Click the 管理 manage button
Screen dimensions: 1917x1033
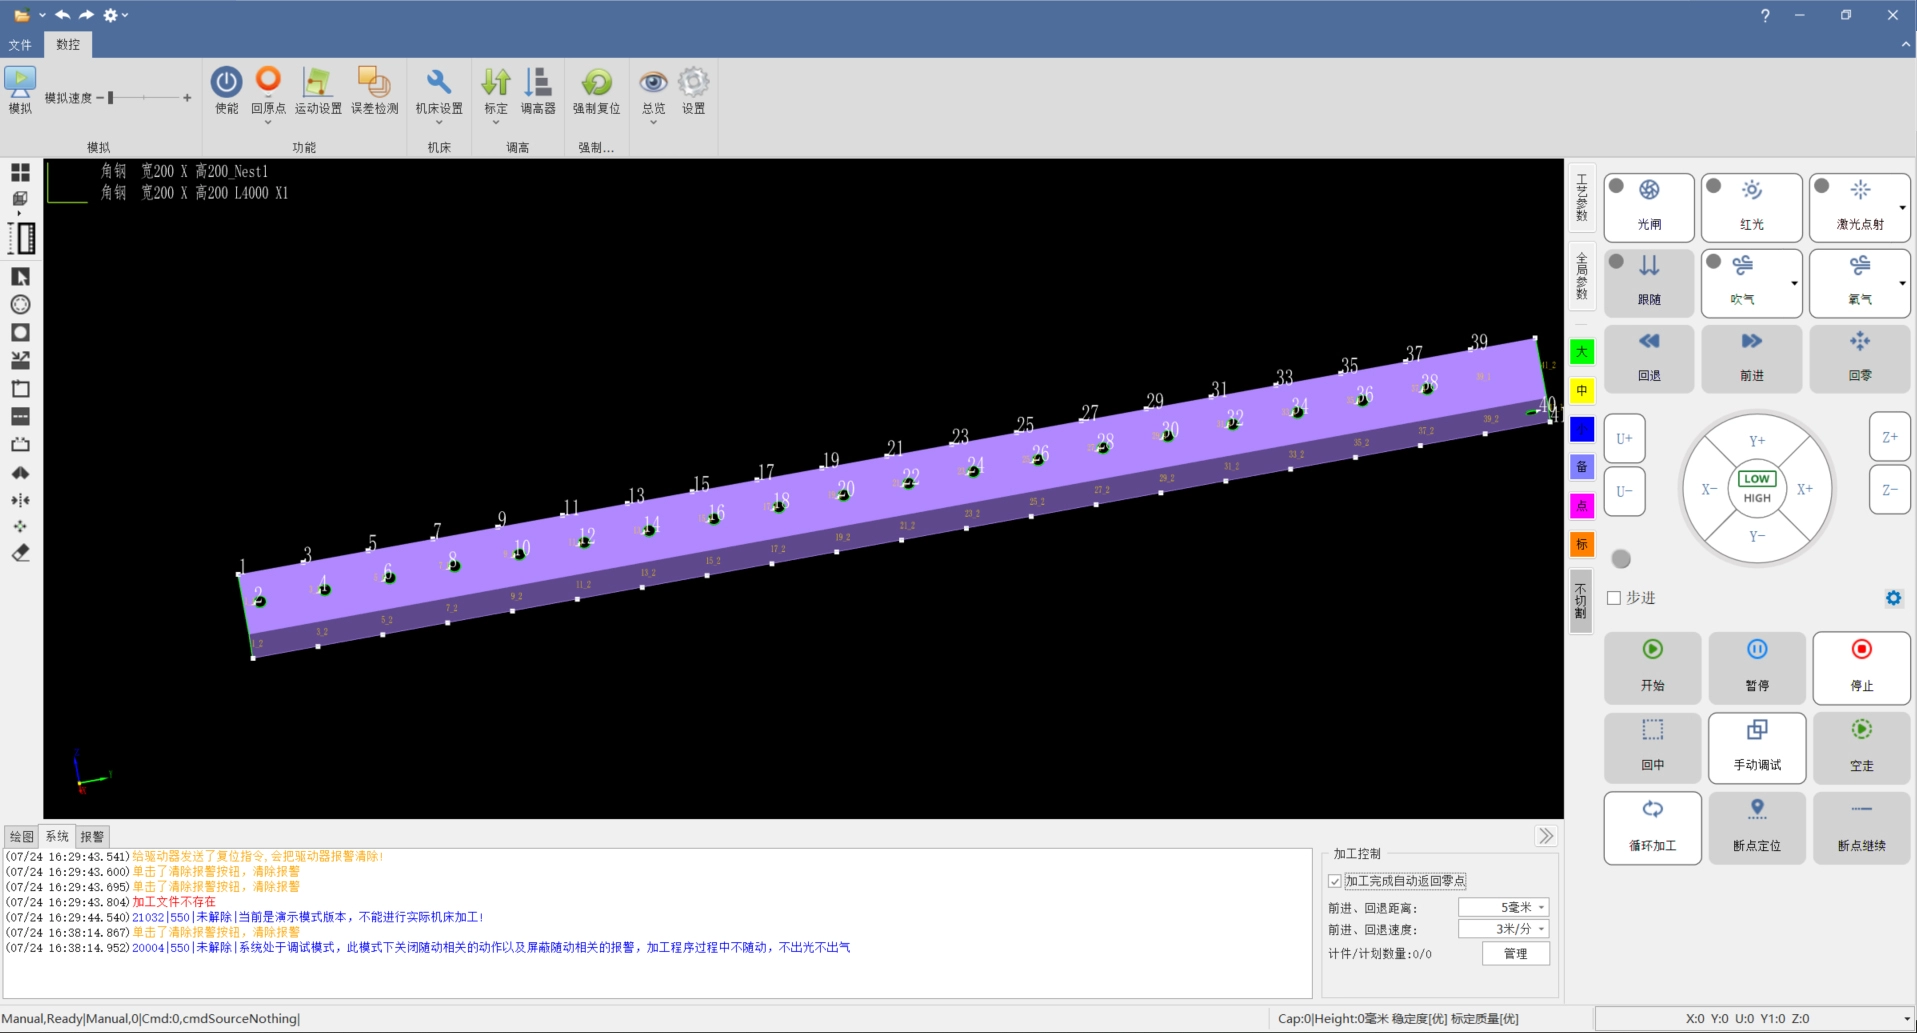[x=1515, y=954]
